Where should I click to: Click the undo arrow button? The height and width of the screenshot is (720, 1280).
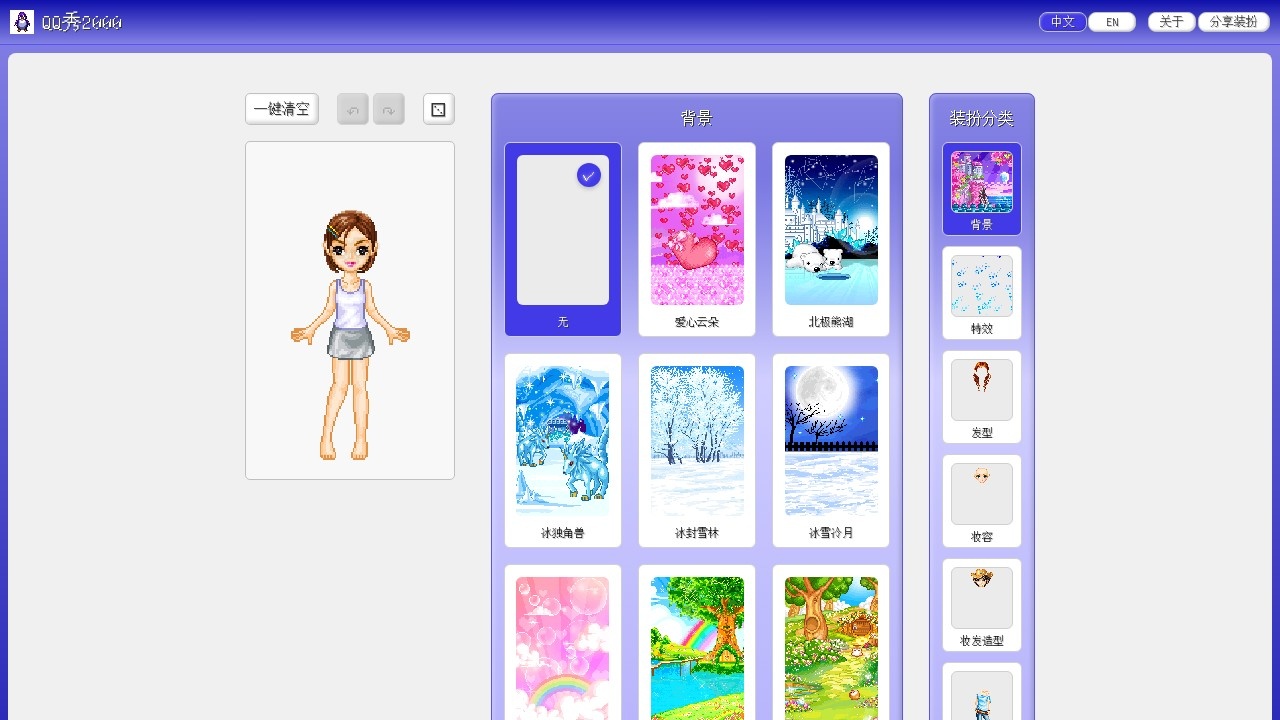click(x=353, y=109)
